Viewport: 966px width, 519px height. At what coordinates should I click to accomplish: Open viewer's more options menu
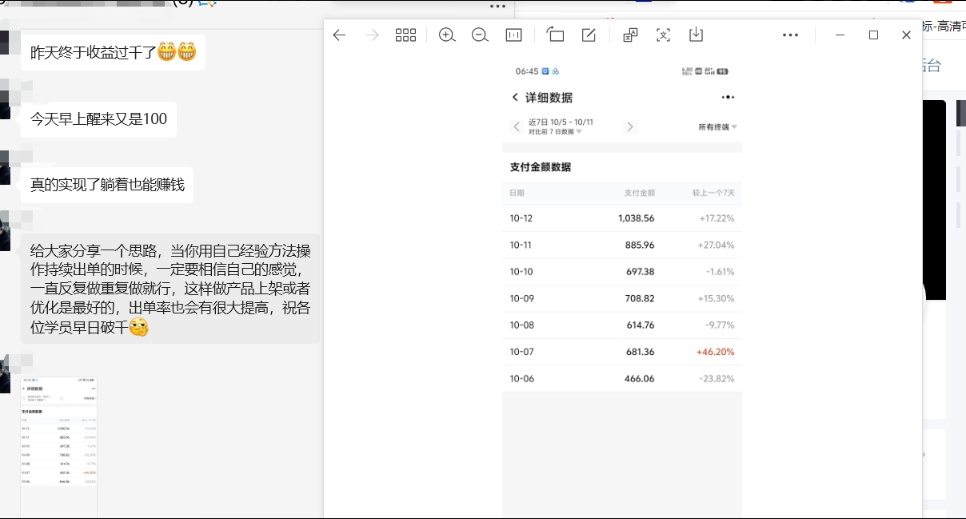[790, 35]
